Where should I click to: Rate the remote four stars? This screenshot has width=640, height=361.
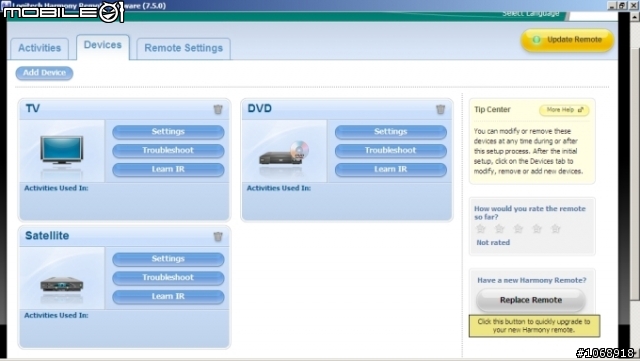537,229
